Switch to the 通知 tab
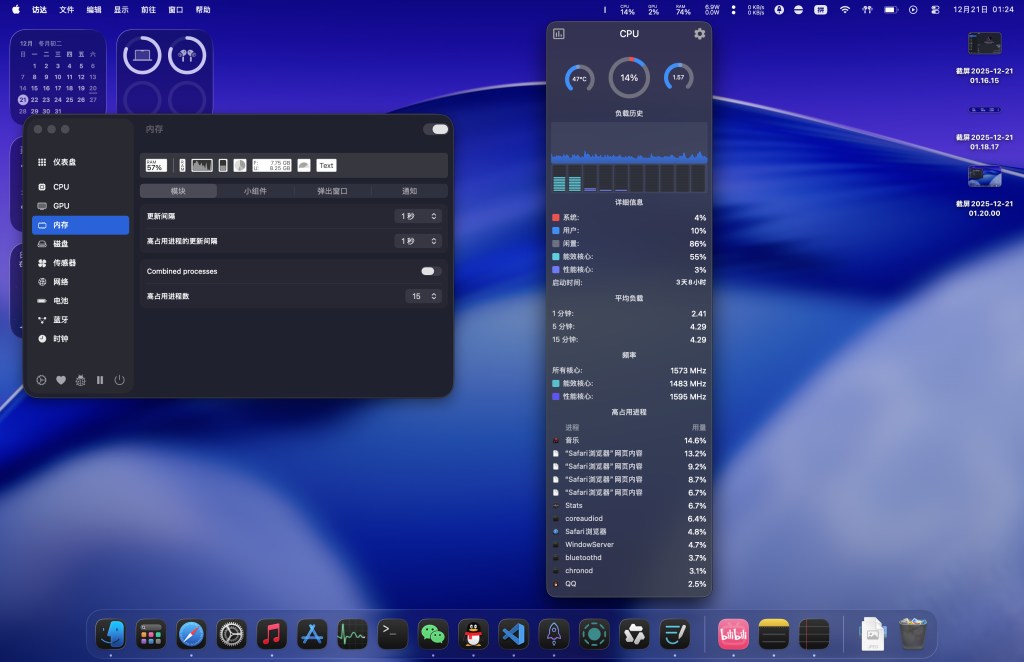This screenshot has width=1024, height=662. click(409, 191)
